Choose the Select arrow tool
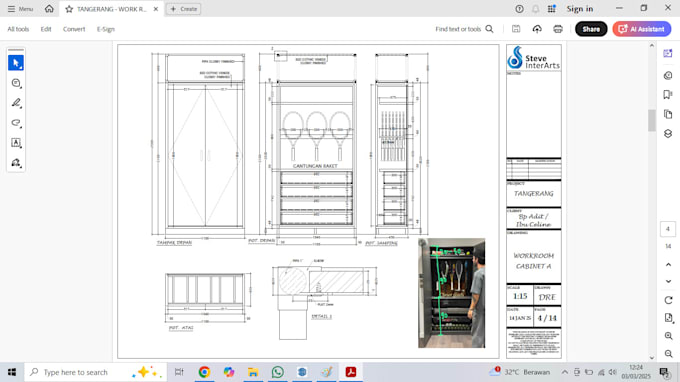The width and height of the screenshot is (680, 382). 16,63
